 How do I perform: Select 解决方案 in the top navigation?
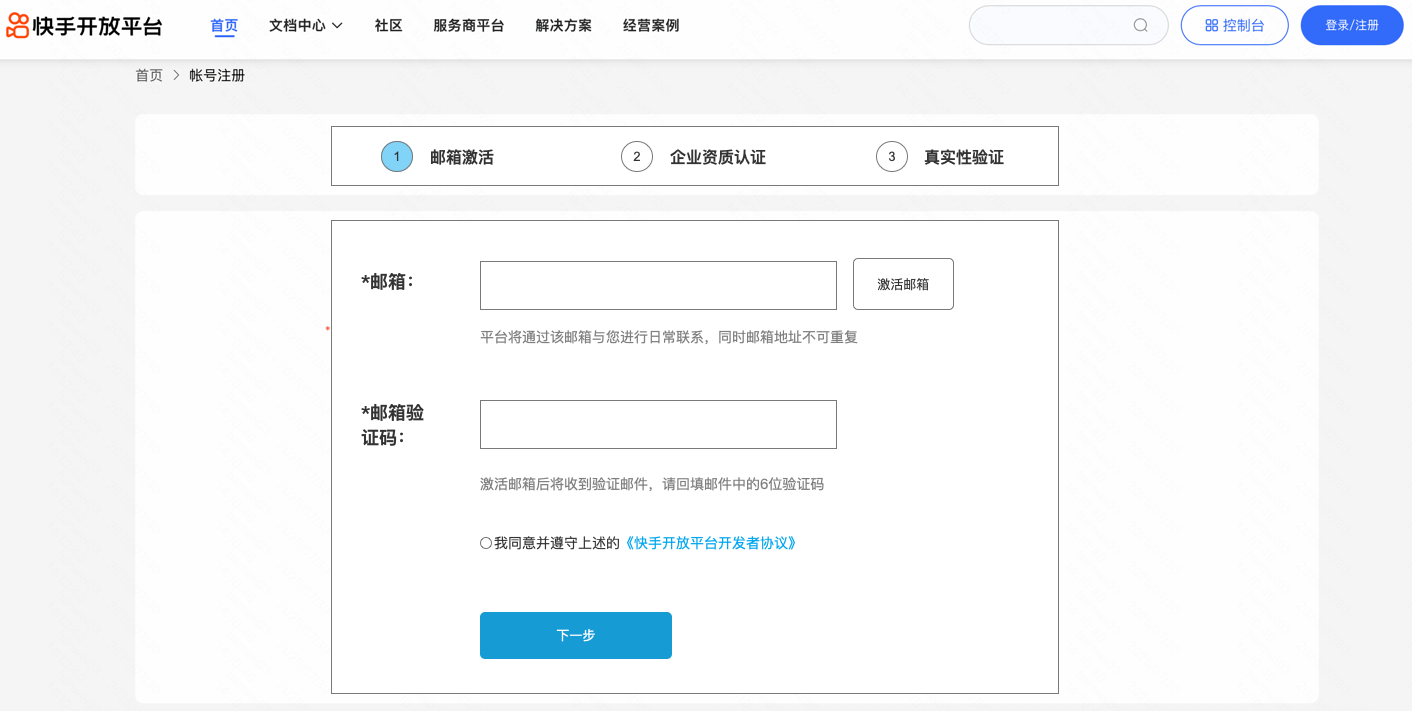(563, 25)
